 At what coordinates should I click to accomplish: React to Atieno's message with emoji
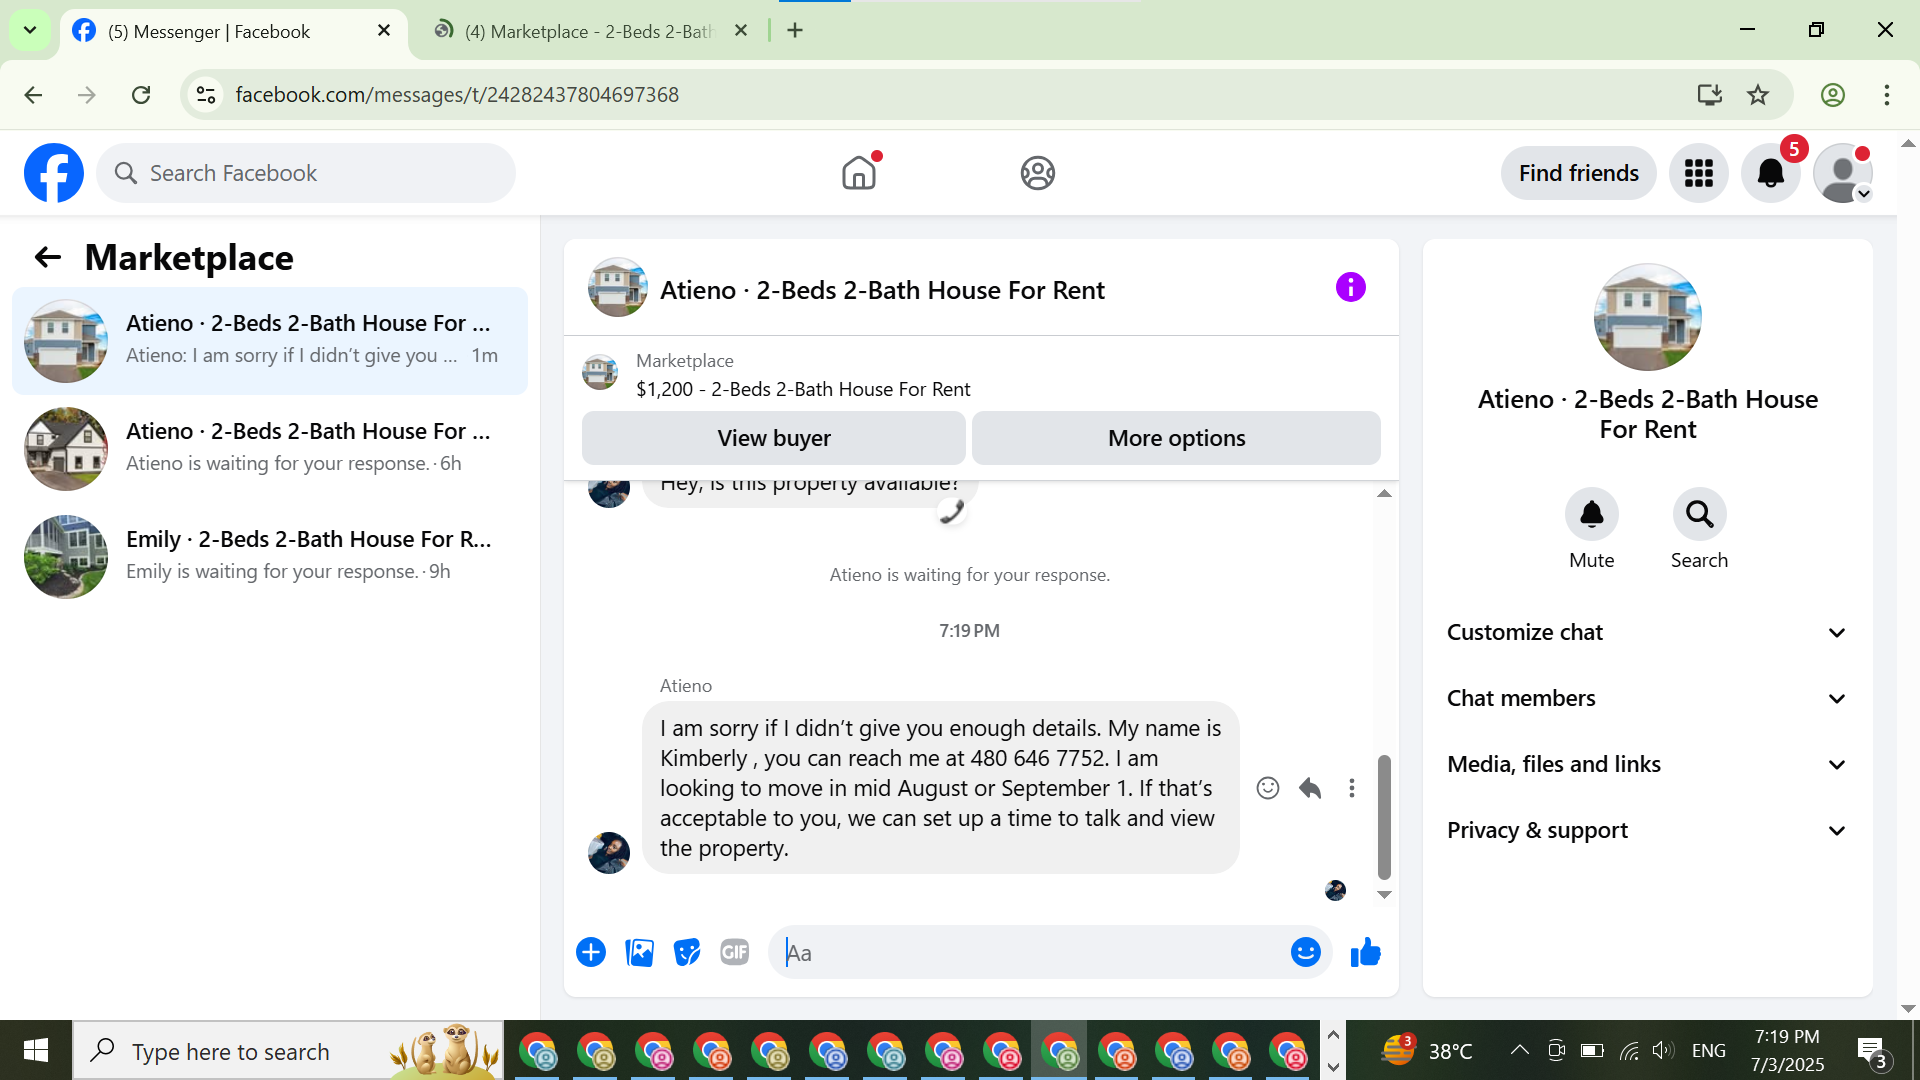tap(1268, 788)
